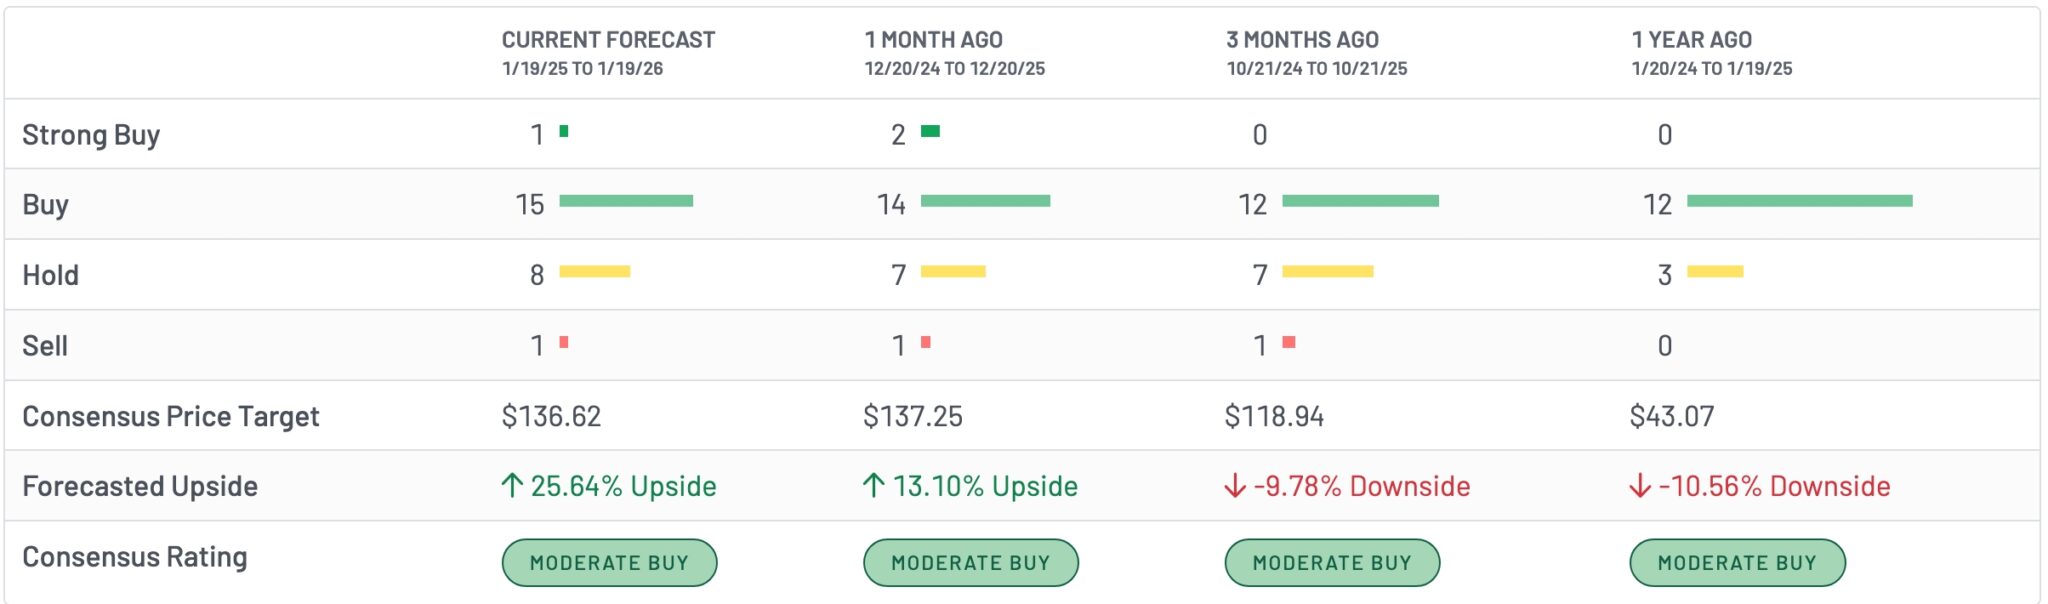Click the current forecast Hold yellow bar
The image size is (2048, 604).
pyautogui.click(x=594, y=271)
